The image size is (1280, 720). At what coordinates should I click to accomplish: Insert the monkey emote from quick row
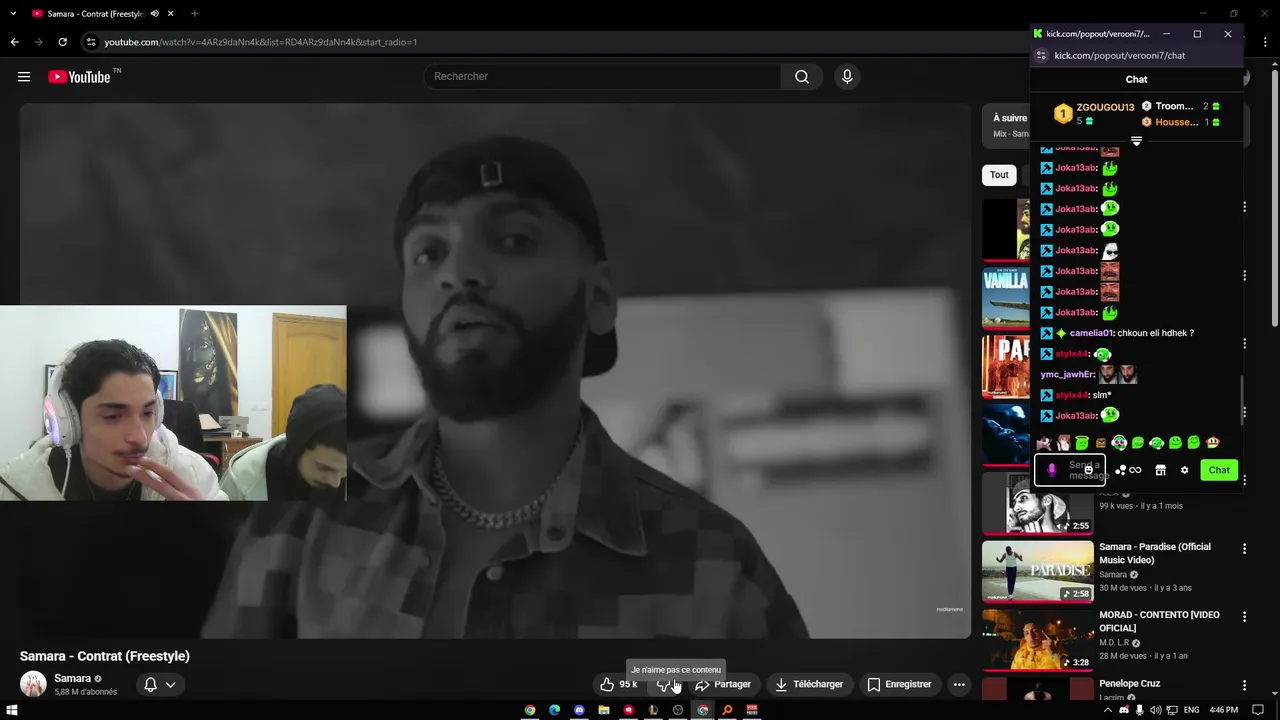click(1213, 443)
